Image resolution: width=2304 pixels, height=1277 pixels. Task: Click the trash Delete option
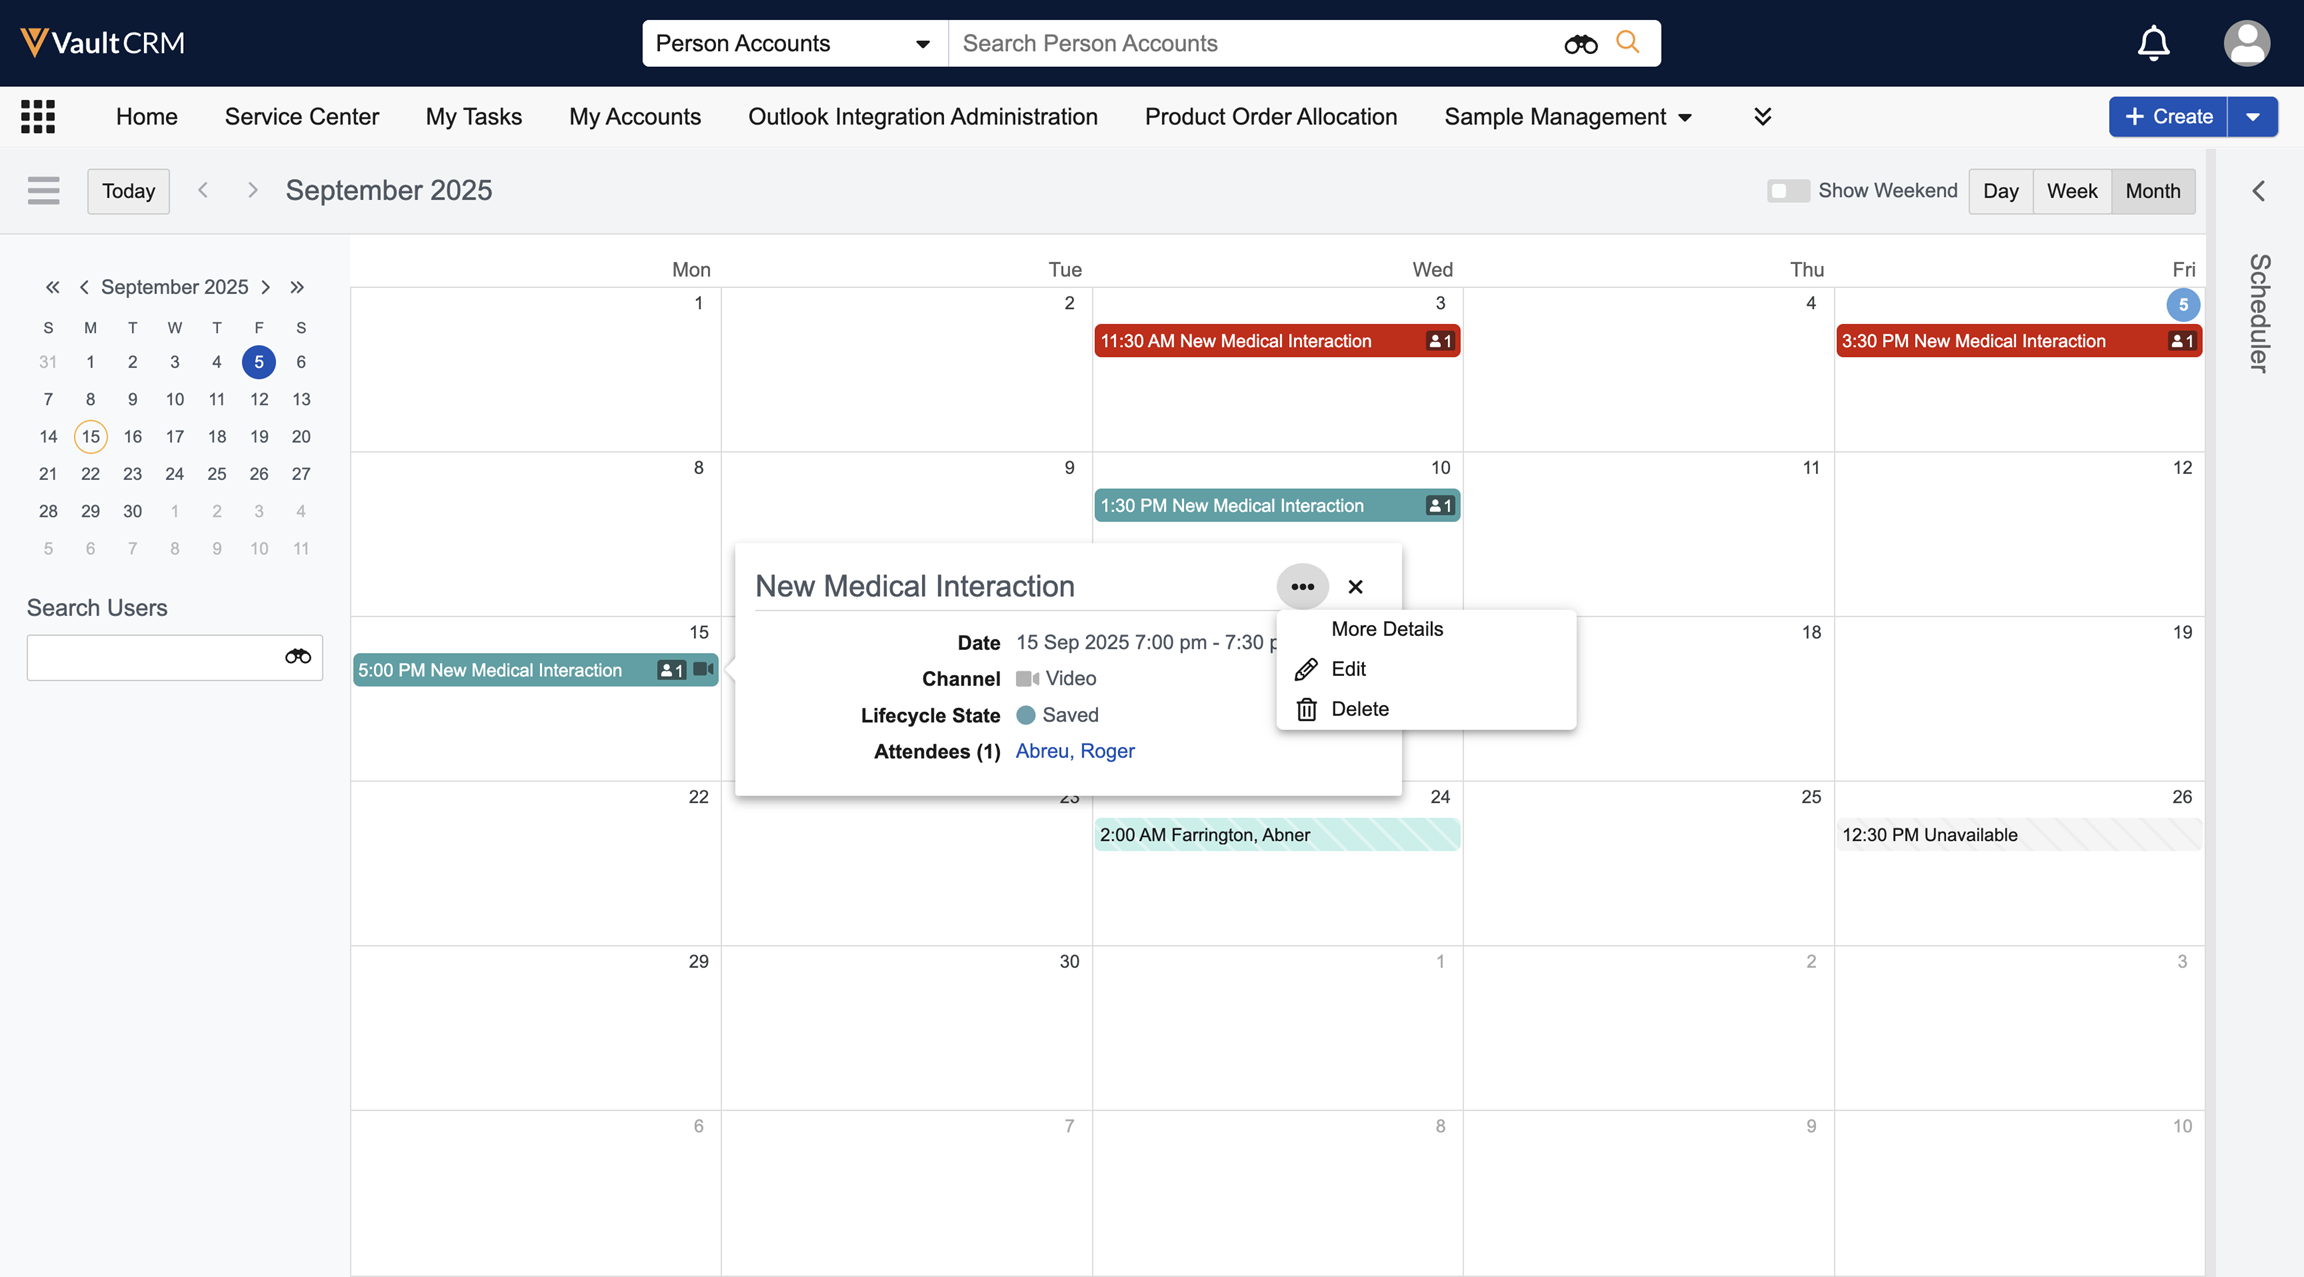coord(1359,709)
